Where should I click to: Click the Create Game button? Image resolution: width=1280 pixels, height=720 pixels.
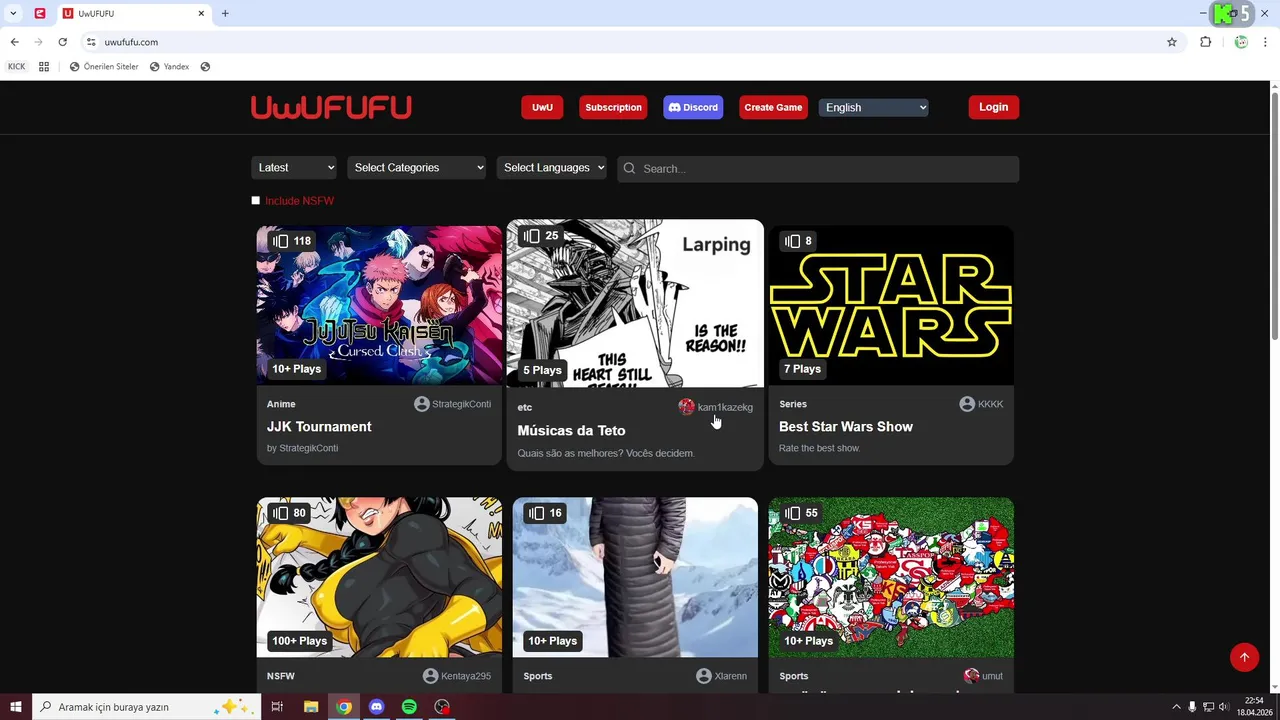click(x=773, y=107)
